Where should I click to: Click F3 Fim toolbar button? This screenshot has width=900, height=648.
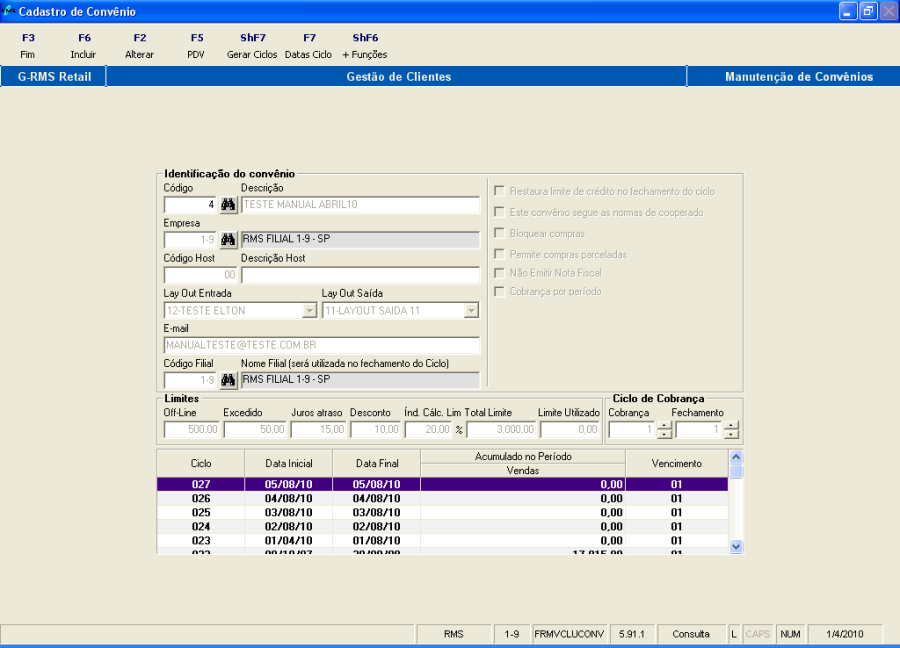tap(28, 46)
